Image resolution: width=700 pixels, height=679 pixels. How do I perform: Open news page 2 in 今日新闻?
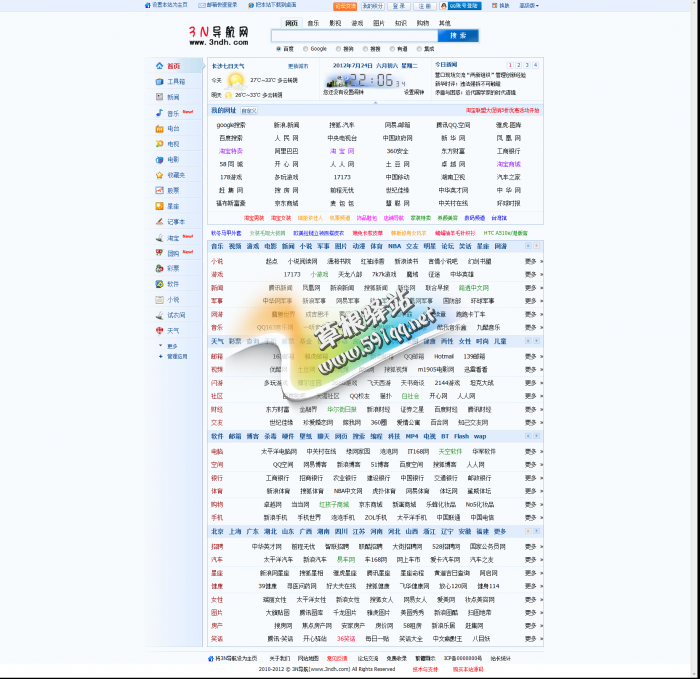tap(518, 65)
